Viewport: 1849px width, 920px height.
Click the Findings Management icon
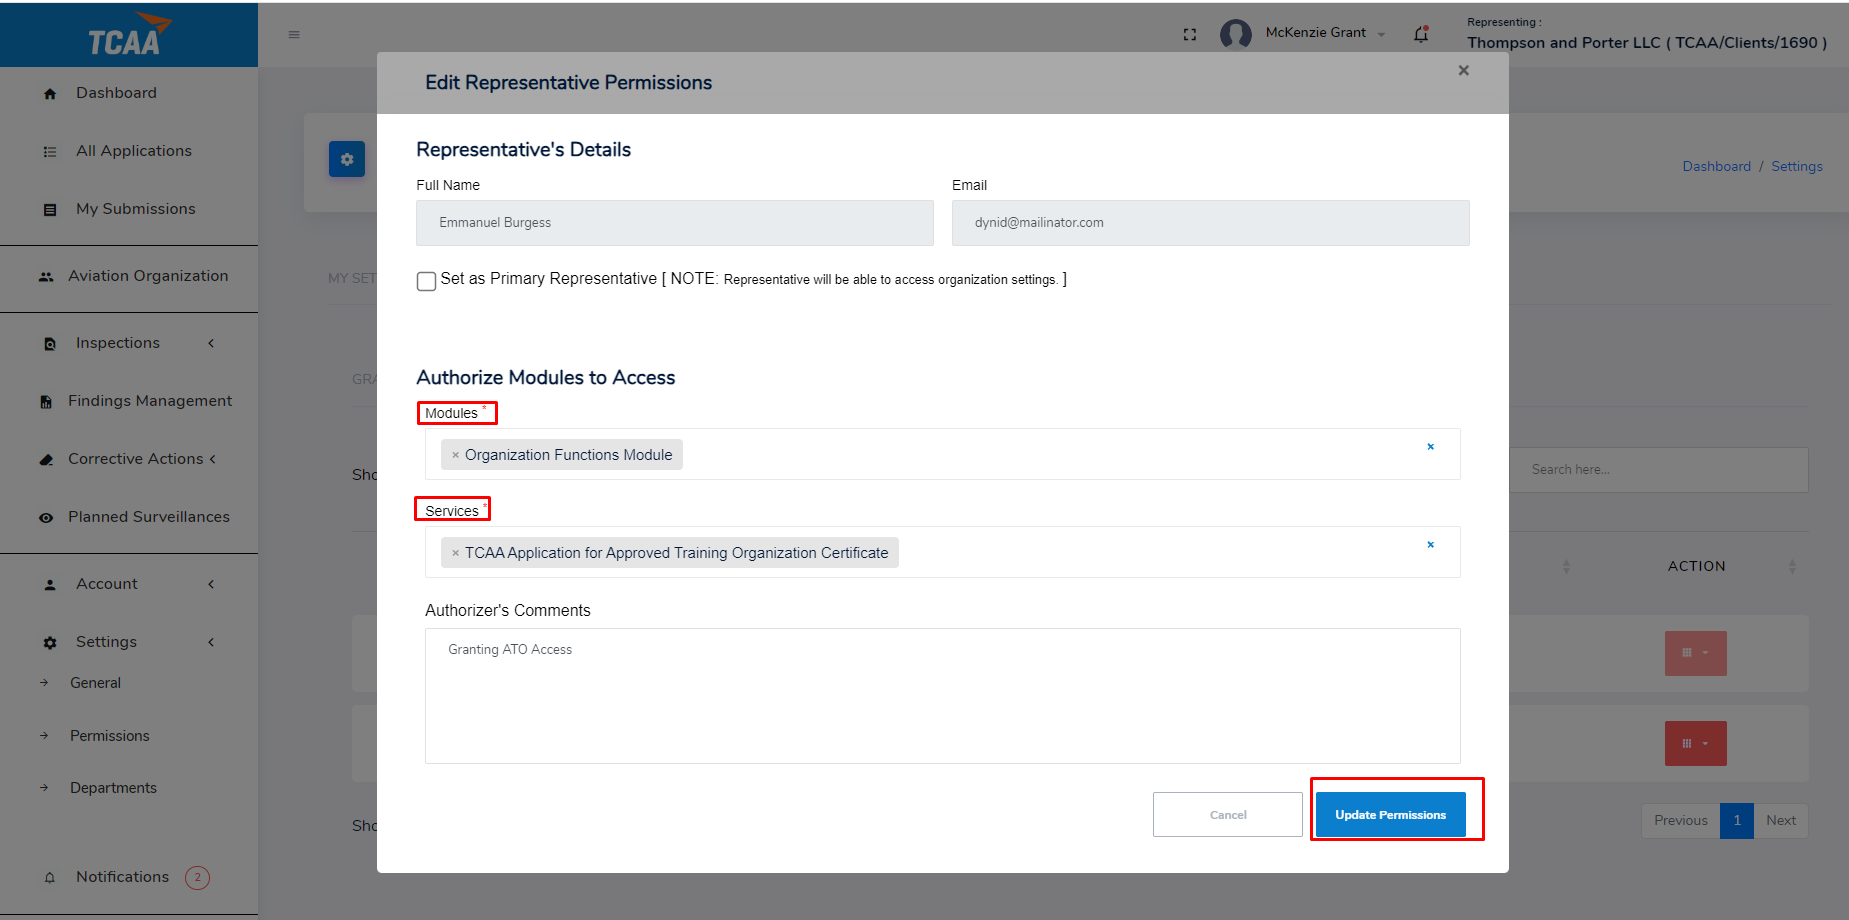coord(46,402)
